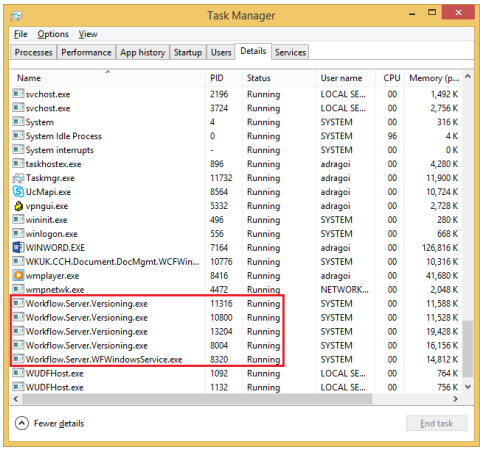Click the End task button
480x450 pixels.
(436, 423)
